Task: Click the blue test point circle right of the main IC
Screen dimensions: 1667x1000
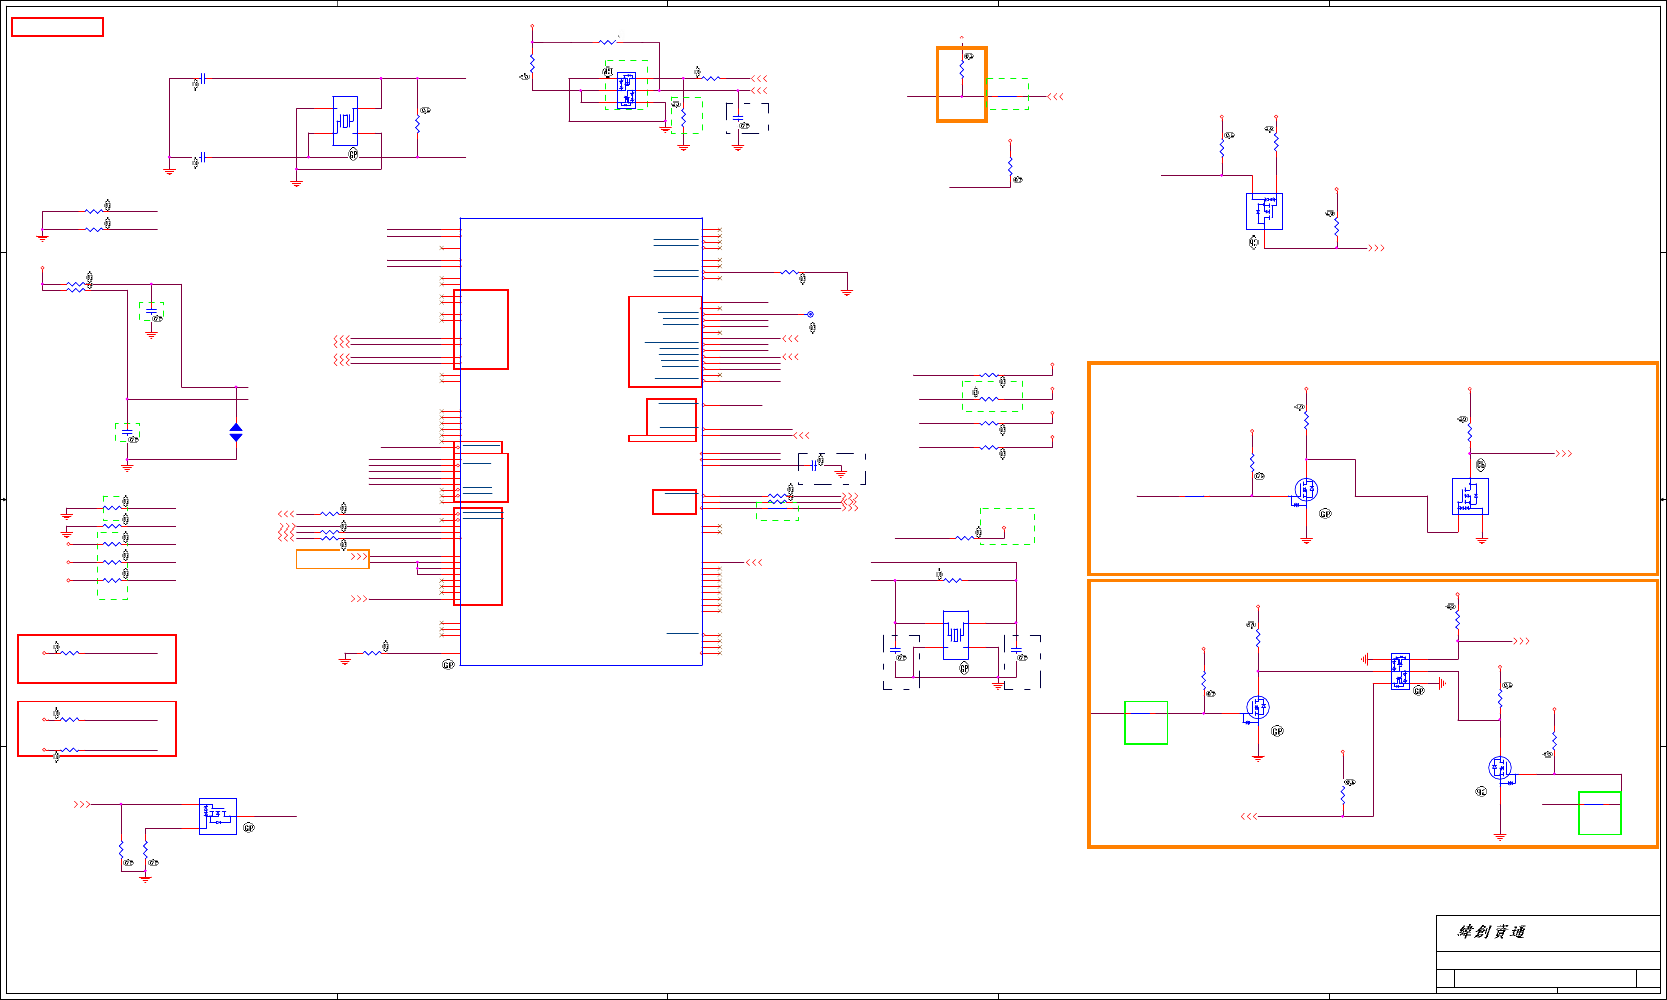Action: pyautogui.click(x=810, y=314)
